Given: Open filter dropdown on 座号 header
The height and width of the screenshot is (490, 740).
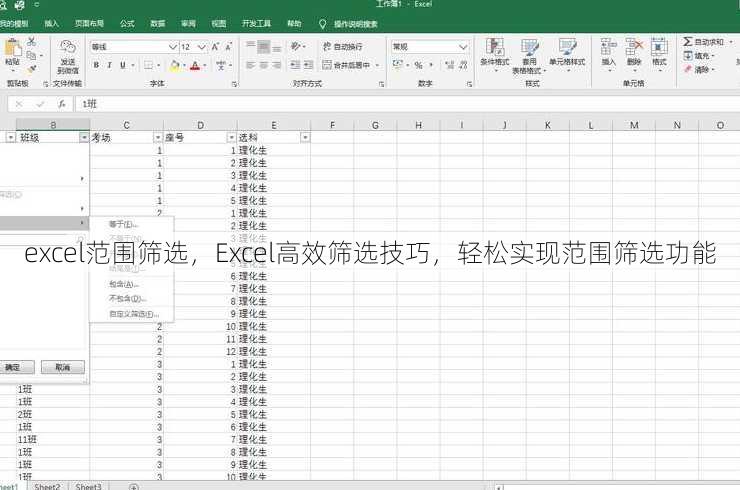Looking at the screenshot, I should 231,137.
